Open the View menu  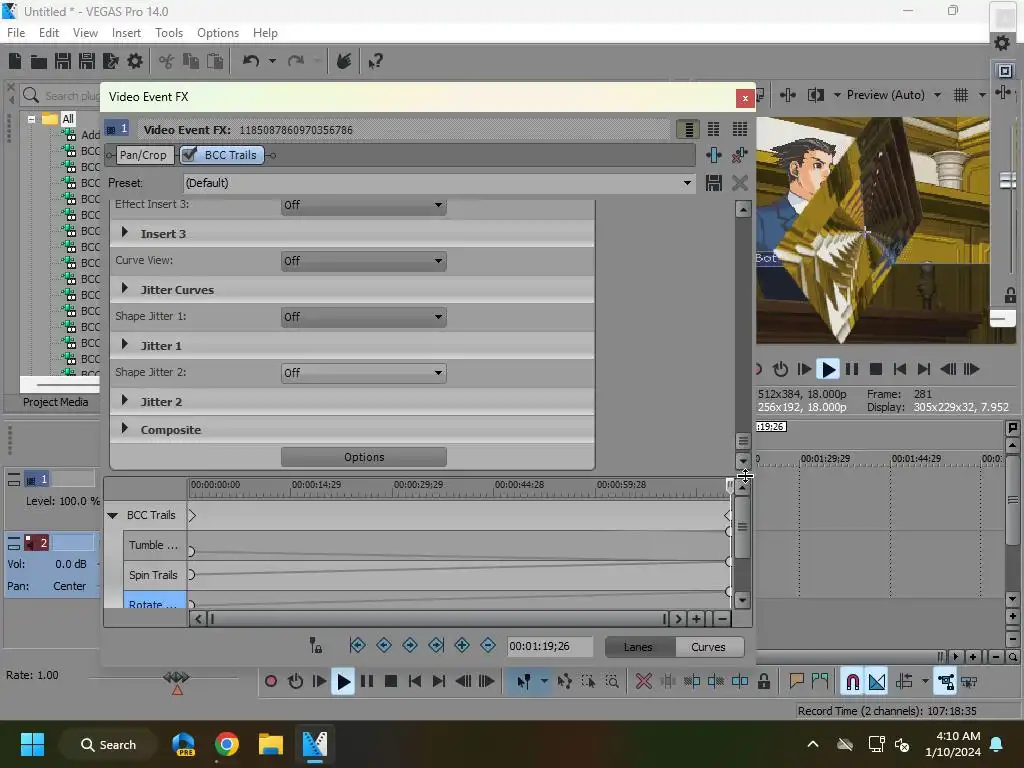(85, 33)
